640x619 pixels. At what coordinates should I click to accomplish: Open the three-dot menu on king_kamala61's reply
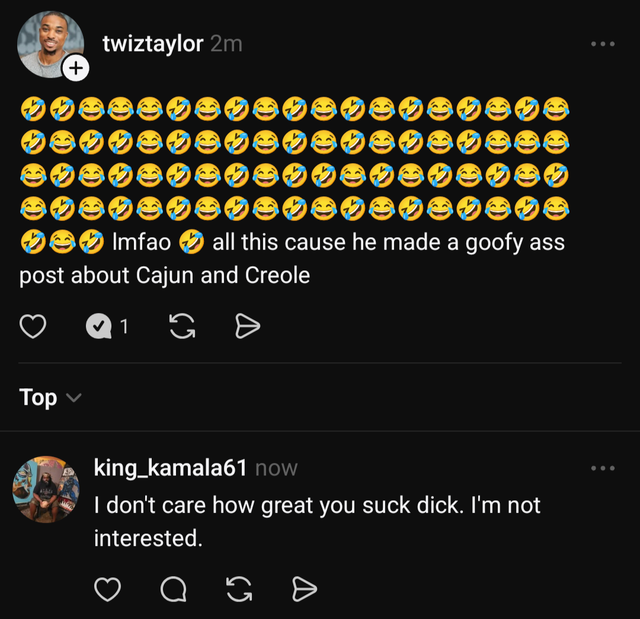[x=603, y=468]
